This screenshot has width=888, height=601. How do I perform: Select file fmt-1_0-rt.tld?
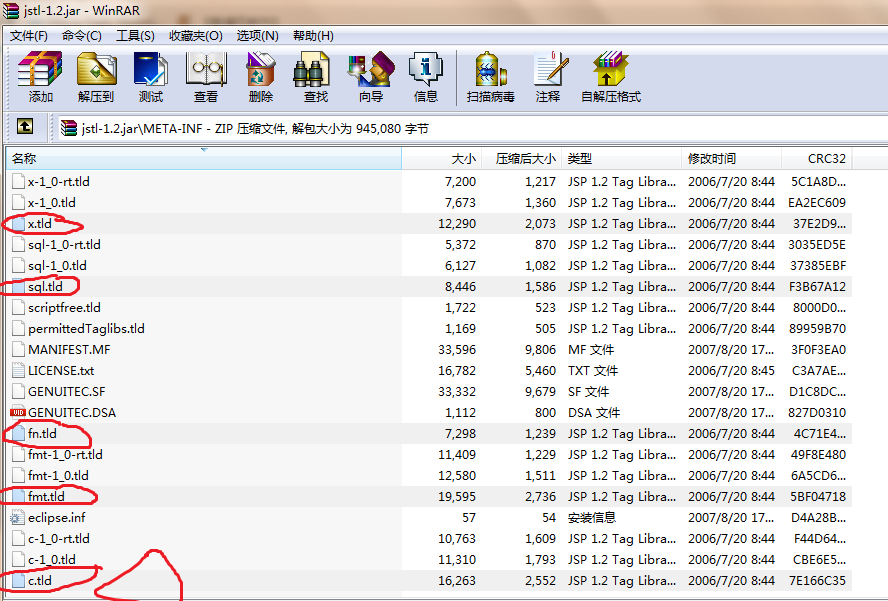click(x=65, y=454)
